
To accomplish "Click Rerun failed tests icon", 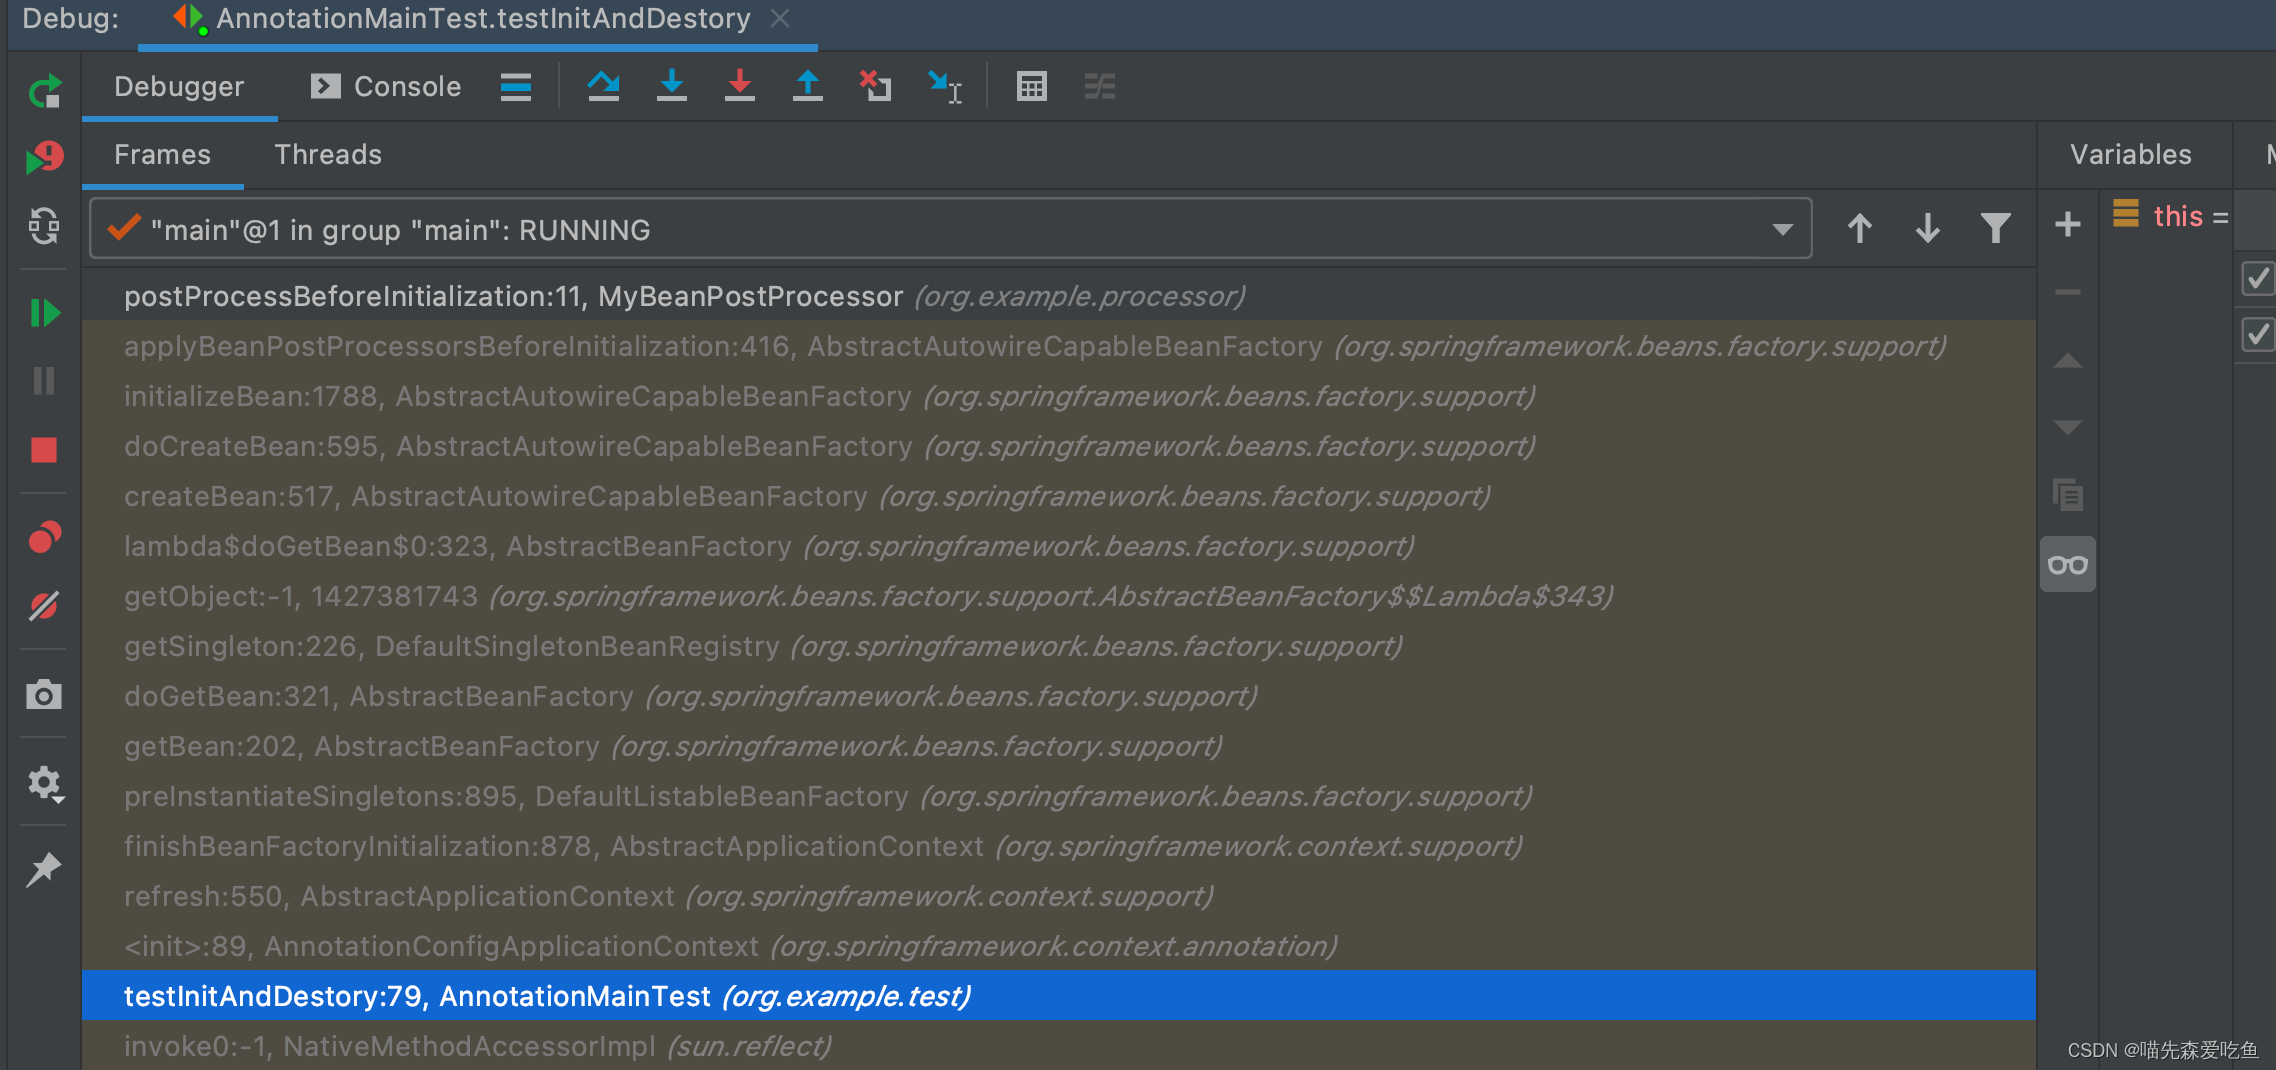I will click(x=44, y=157).
